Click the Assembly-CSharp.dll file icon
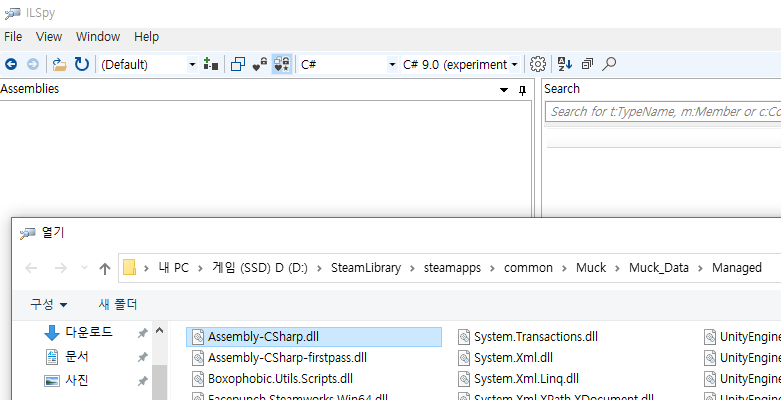Image resolution: width=781 pixels, height=400 pixels. click(198, 337)
